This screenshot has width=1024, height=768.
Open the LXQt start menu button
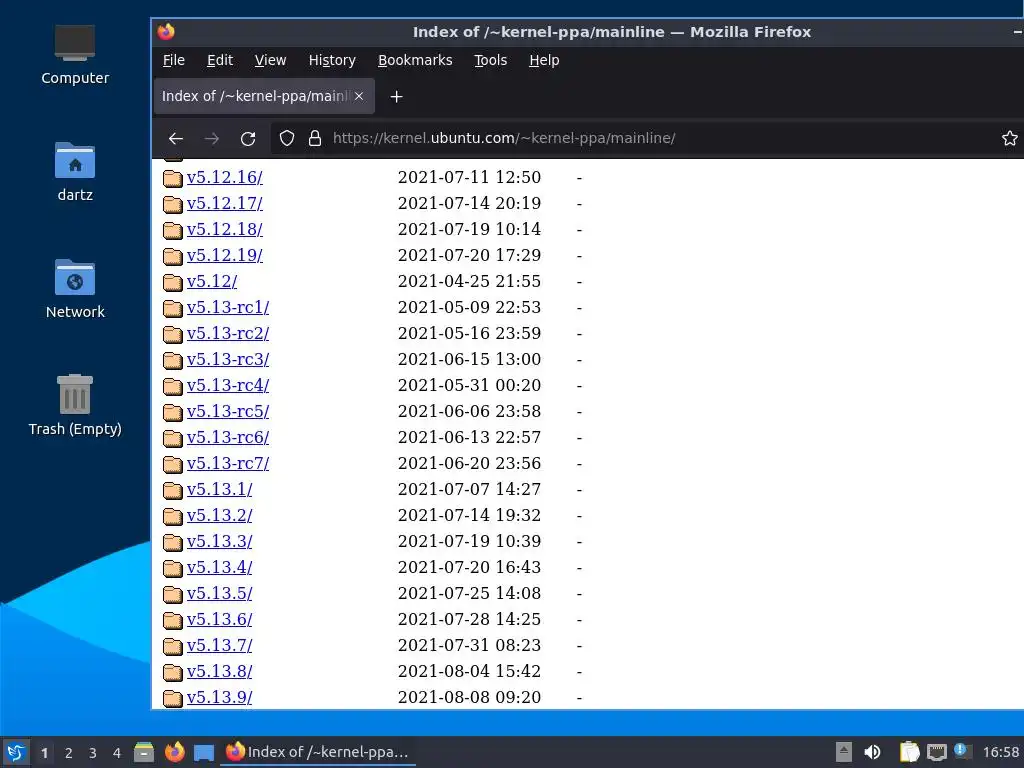16,752
